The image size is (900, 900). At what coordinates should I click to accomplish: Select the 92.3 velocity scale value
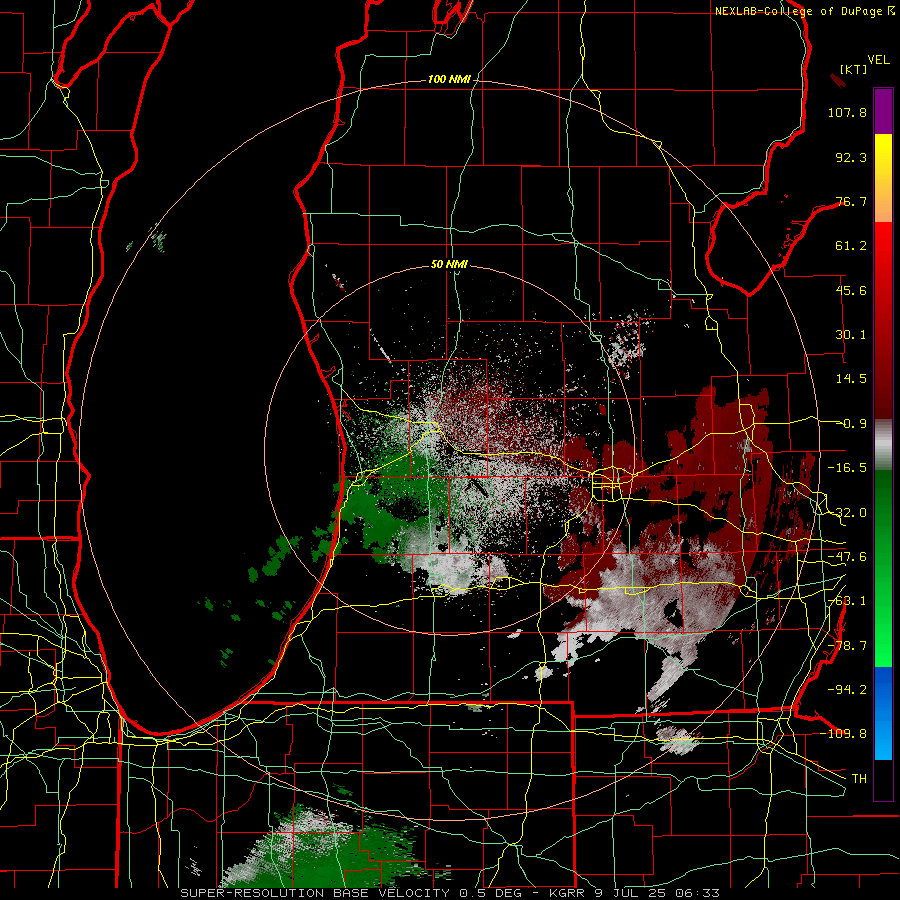[x=851, y=157]
